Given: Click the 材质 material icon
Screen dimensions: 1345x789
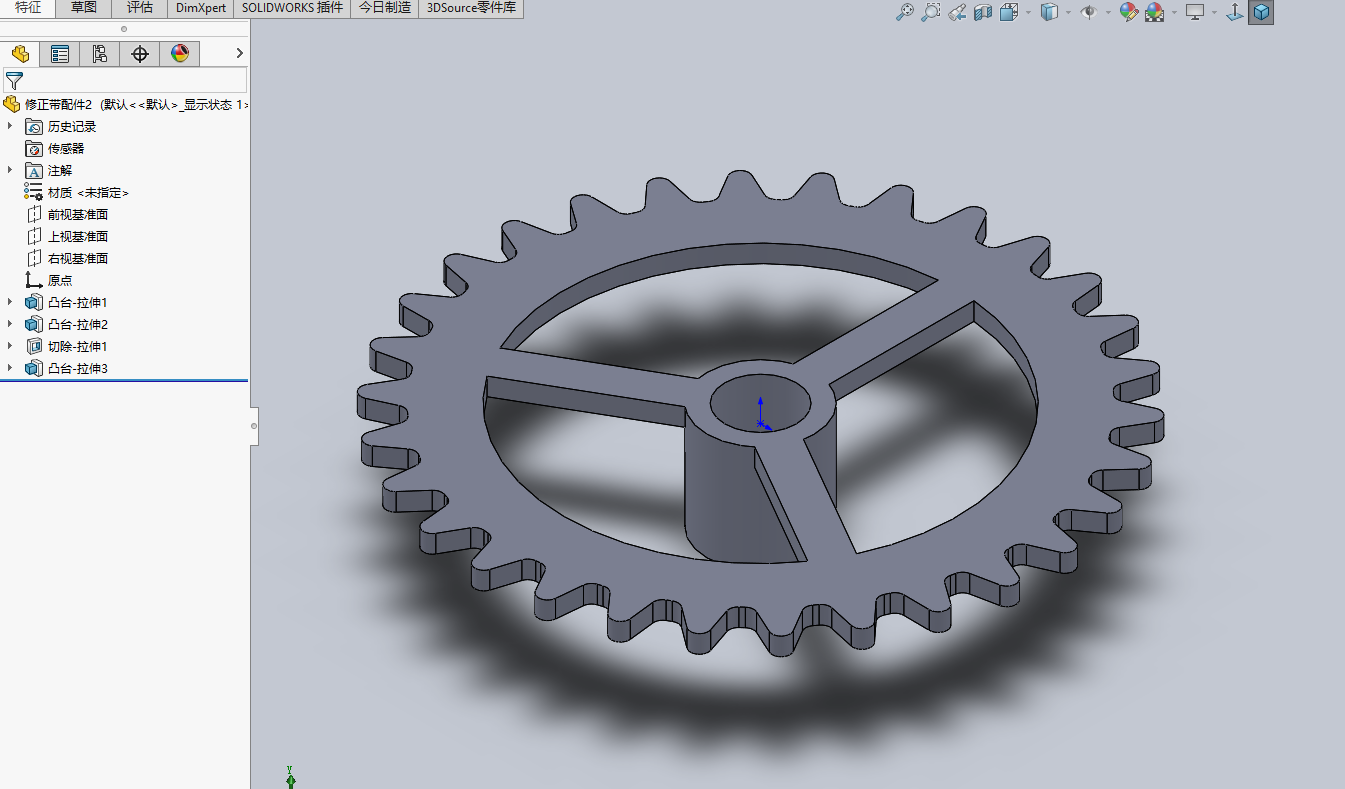Looking at the screenshot, I should (34, 193).
